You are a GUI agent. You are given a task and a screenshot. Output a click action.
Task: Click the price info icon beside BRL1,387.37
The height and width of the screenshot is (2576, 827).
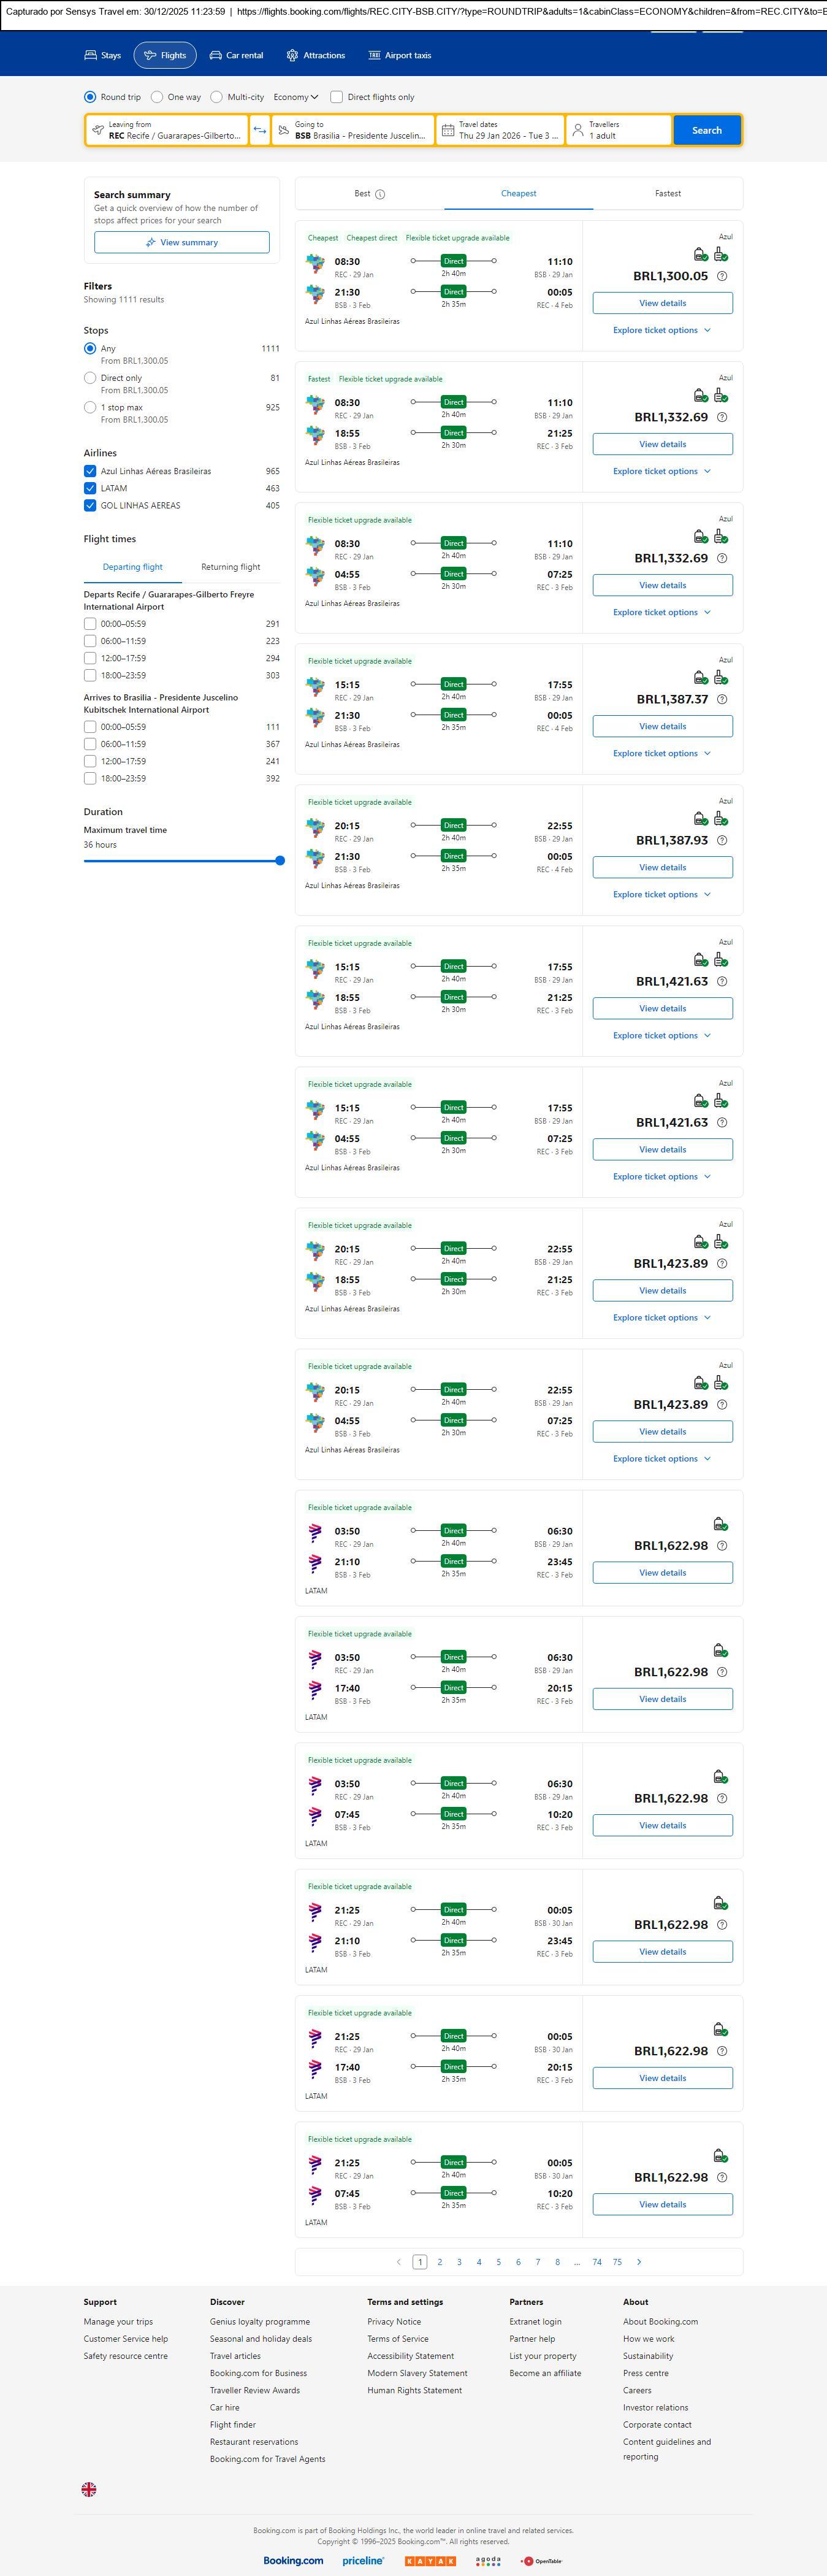click(x=722, y=699)
